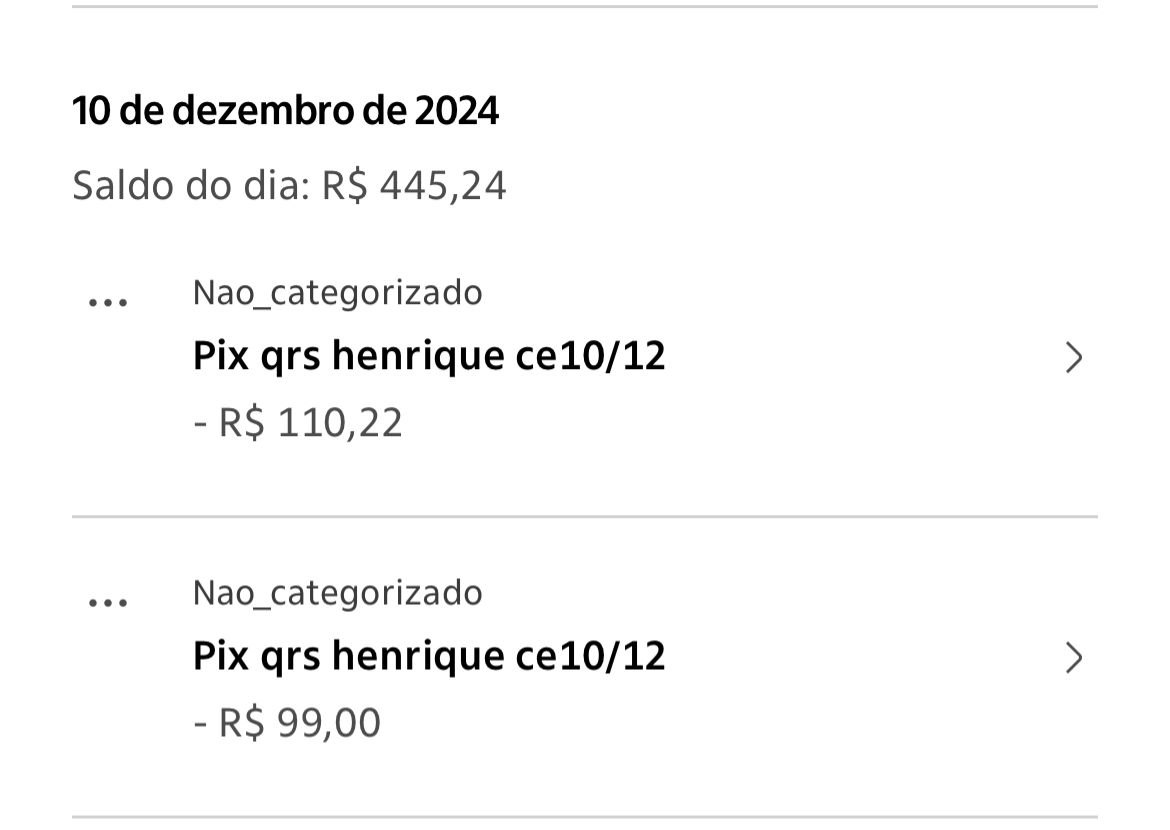Image resolution: width=1170 pixels, height=830 pixels.
Task: Click the three-dots icon beside the R$ 99,00 transaction
Action: click(108, 603)
